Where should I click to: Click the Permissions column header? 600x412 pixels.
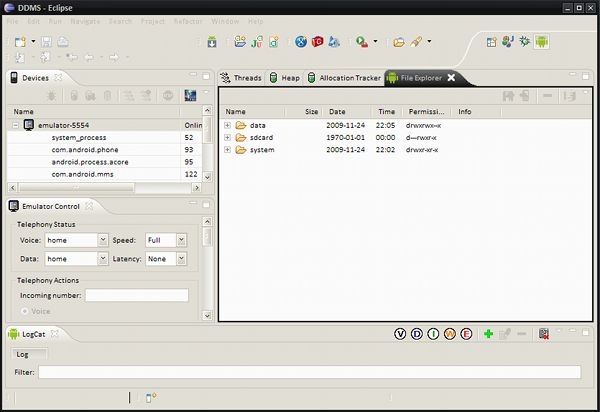[426, 112]
